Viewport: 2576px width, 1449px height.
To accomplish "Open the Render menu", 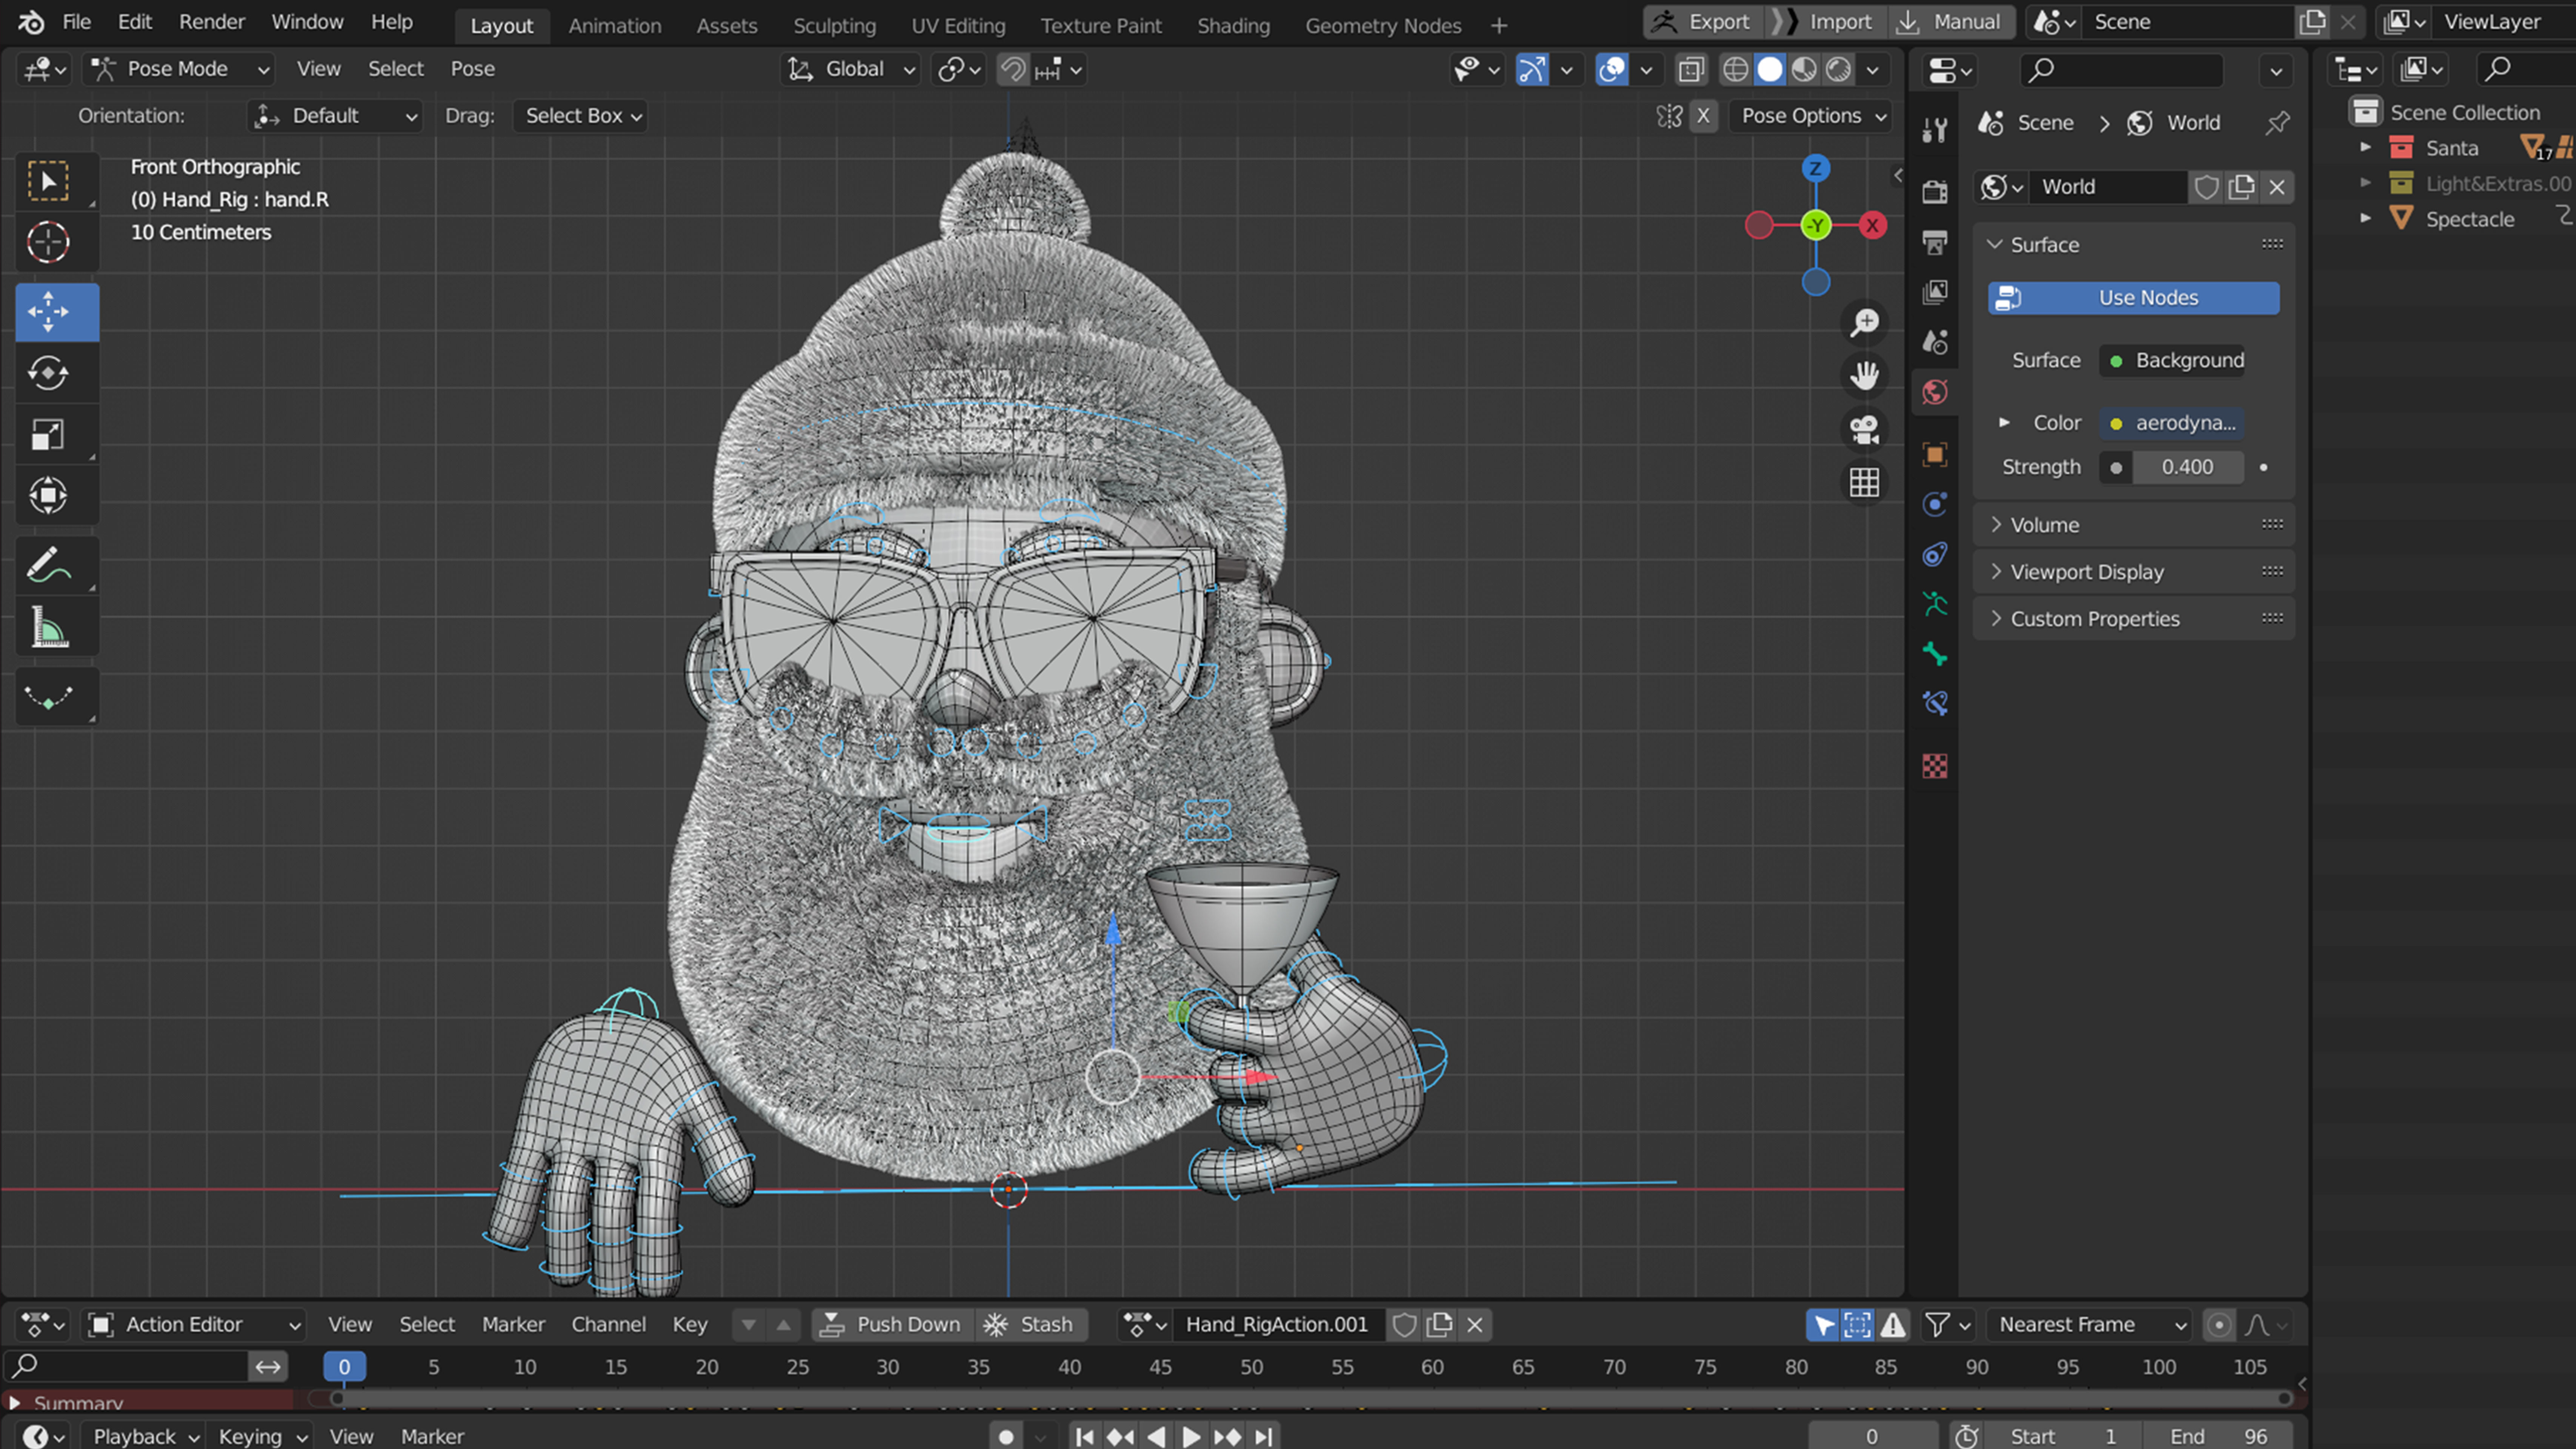I will click(212, 22).
